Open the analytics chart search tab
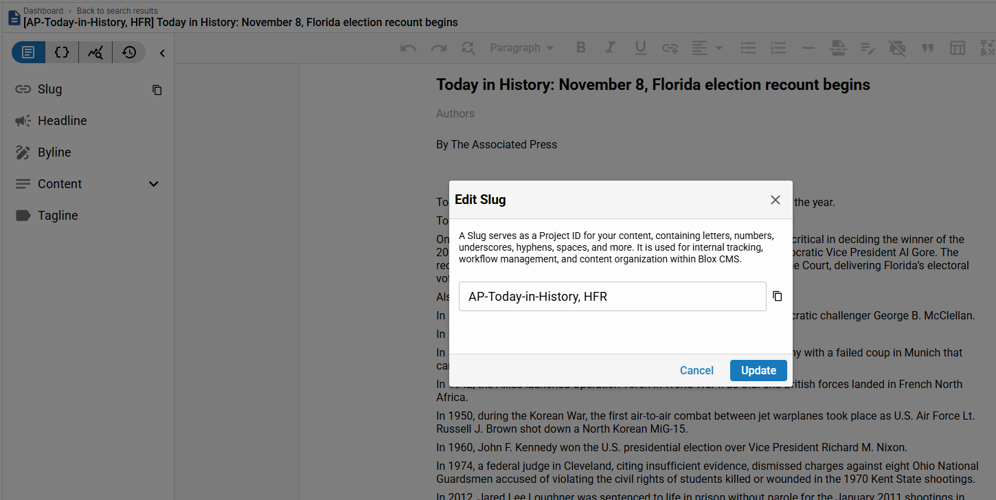This screenshot has width=996, height=500. click(x=95, y=52)
